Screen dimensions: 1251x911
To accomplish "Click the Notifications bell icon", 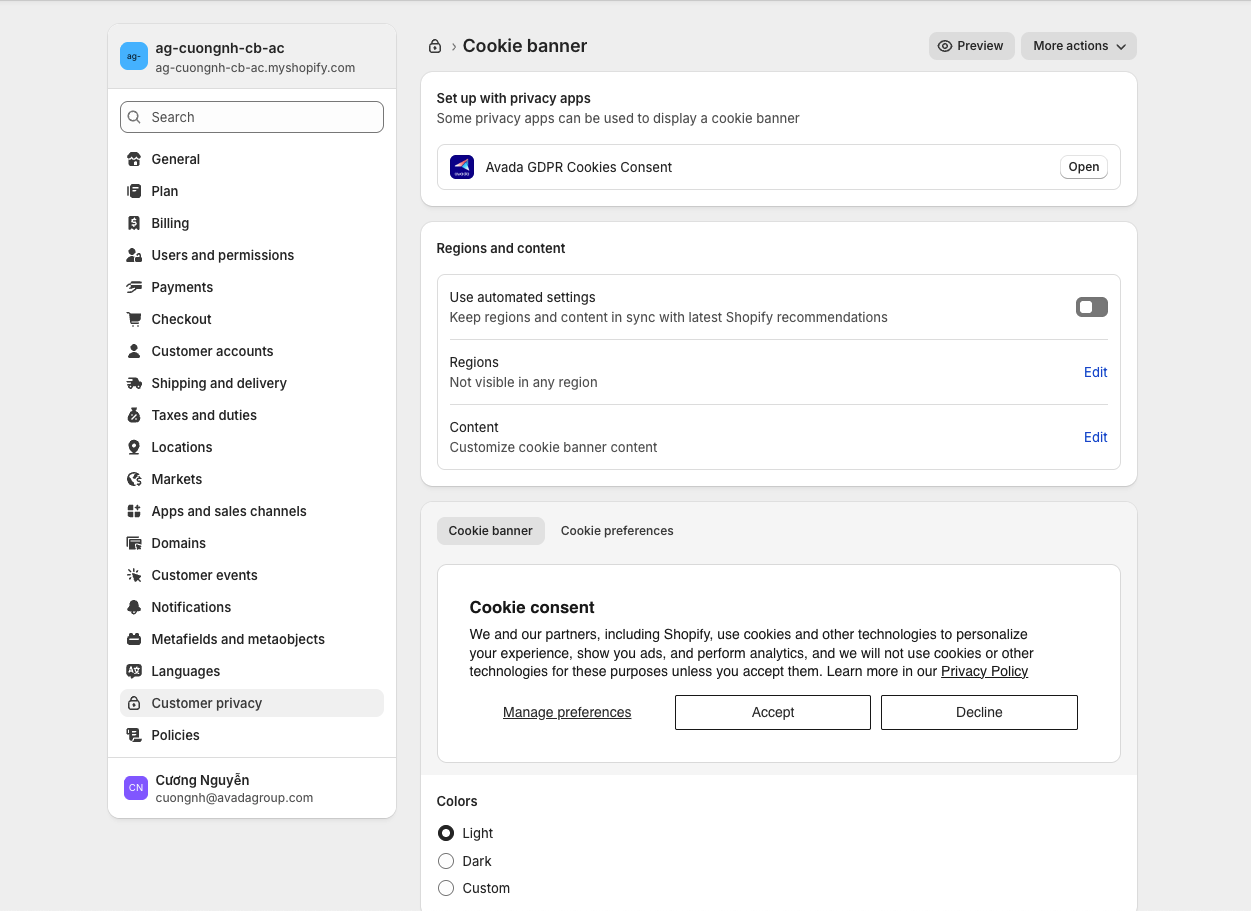I will click(x=134, y=607).
